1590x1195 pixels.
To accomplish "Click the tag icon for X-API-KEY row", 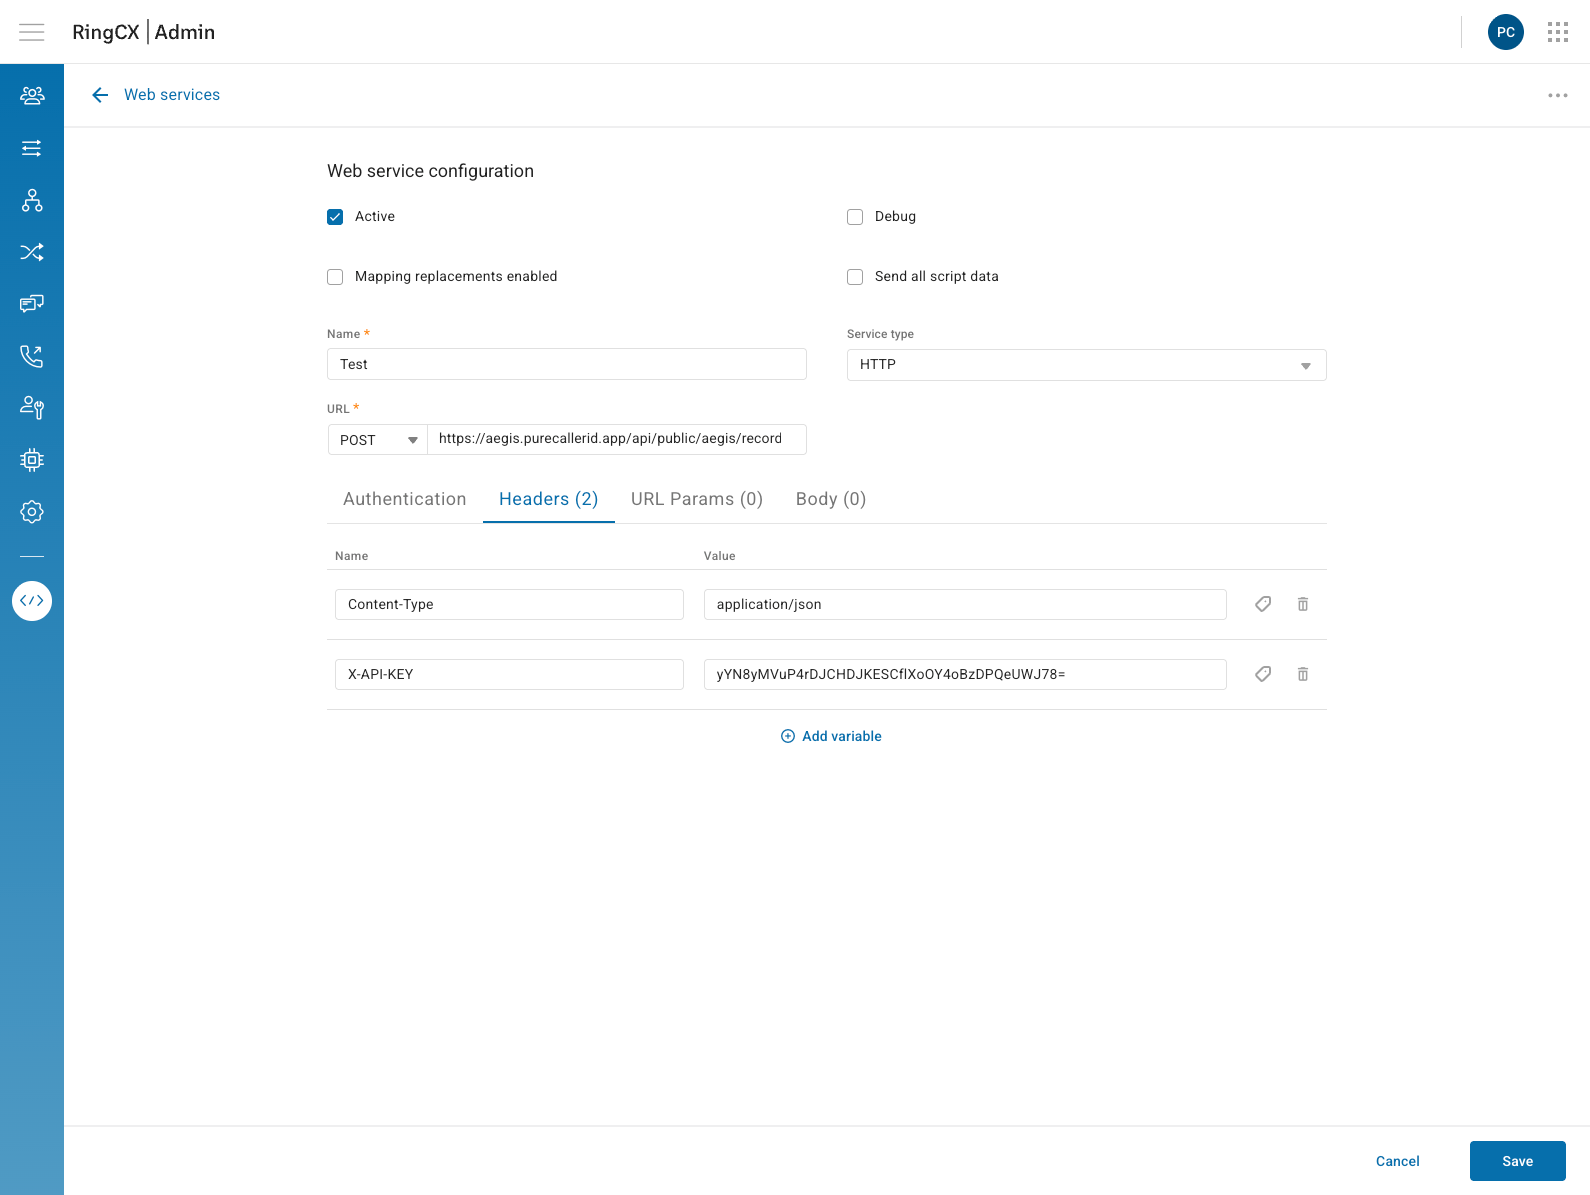I will click(x=1263, y=674).
